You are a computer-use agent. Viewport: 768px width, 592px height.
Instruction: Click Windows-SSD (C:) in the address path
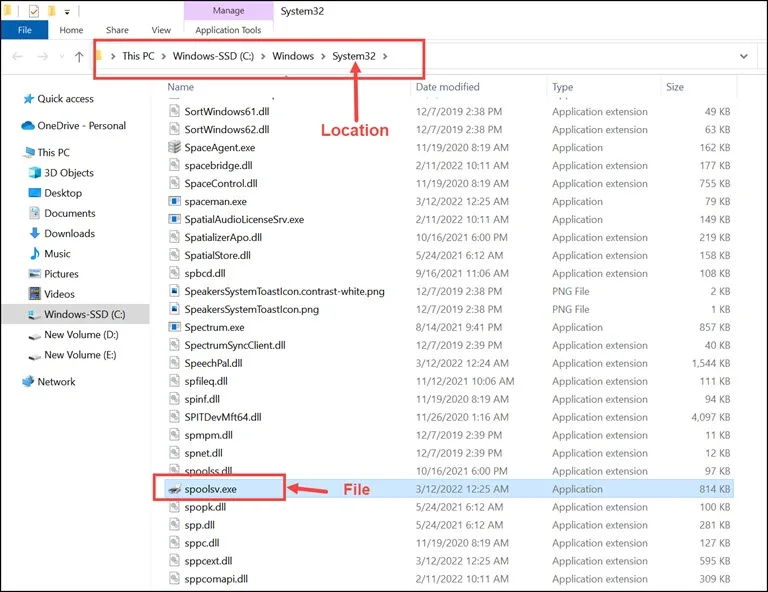(213, 56)
